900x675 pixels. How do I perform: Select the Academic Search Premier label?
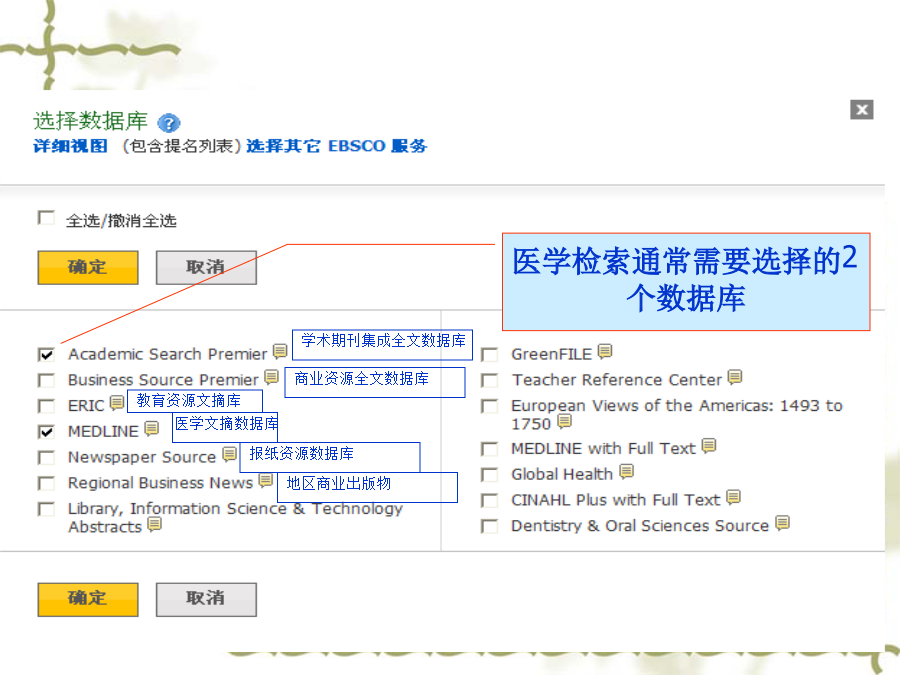(x=168, y=354)
